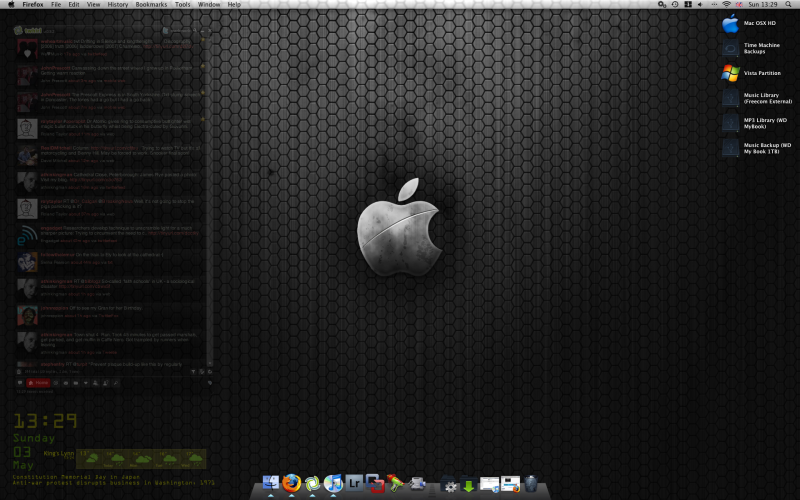
Task: Click the twhirl logo in window title
Action: click(x=29, y=31)
